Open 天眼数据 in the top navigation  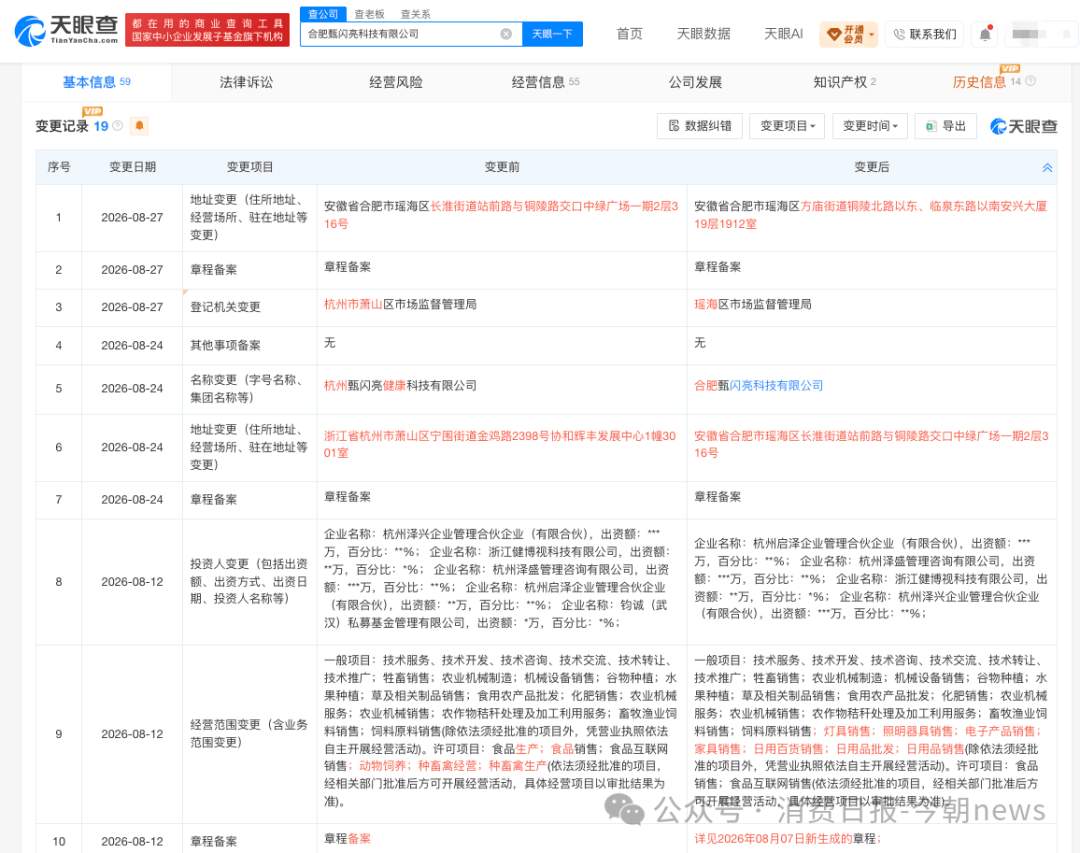(x=703, y=34)
